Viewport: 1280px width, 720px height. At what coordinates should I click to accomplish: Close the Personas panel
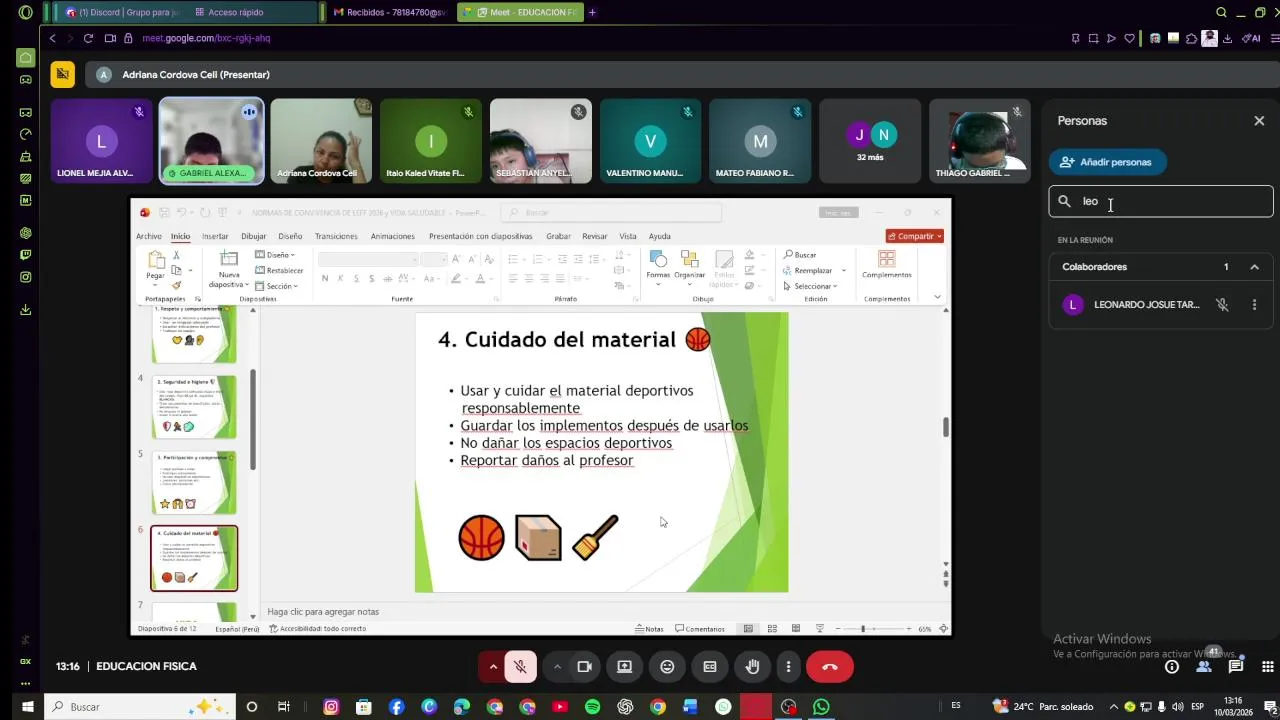pyautogui.click(x=1259, y=120)
